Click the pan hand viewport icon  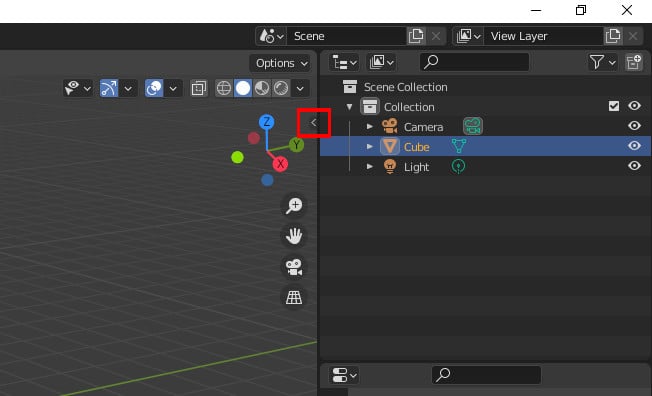pos(294,236)
